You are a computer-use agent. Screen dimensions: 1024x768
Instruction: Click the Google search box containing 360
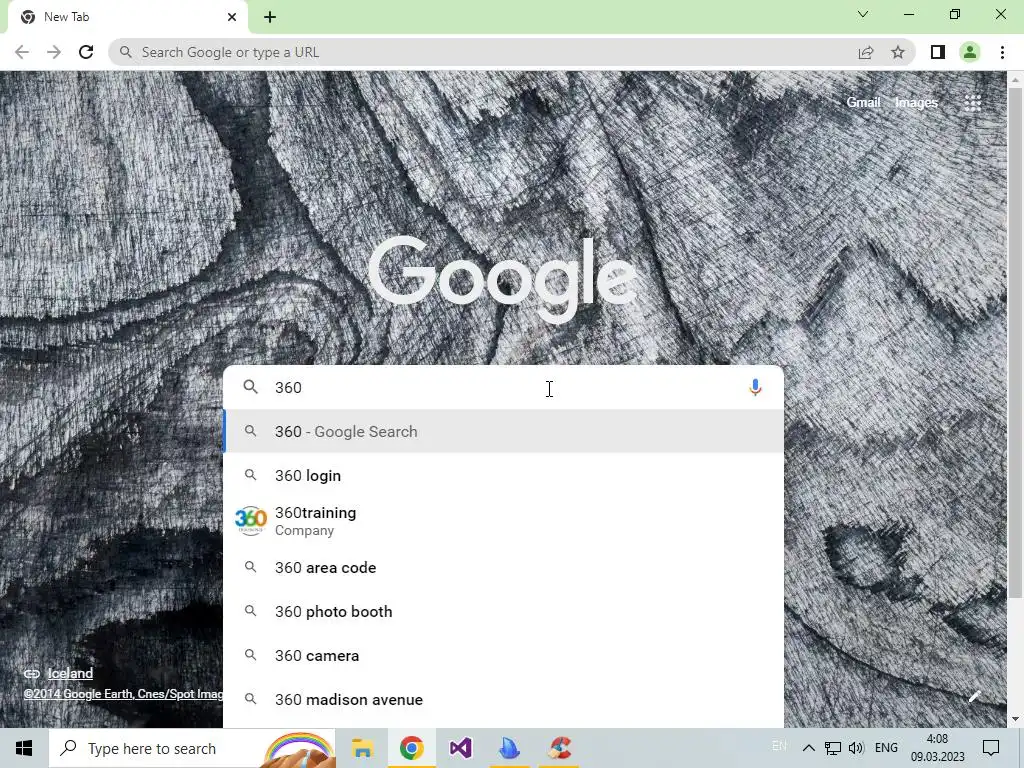click(x=504, y=387)
